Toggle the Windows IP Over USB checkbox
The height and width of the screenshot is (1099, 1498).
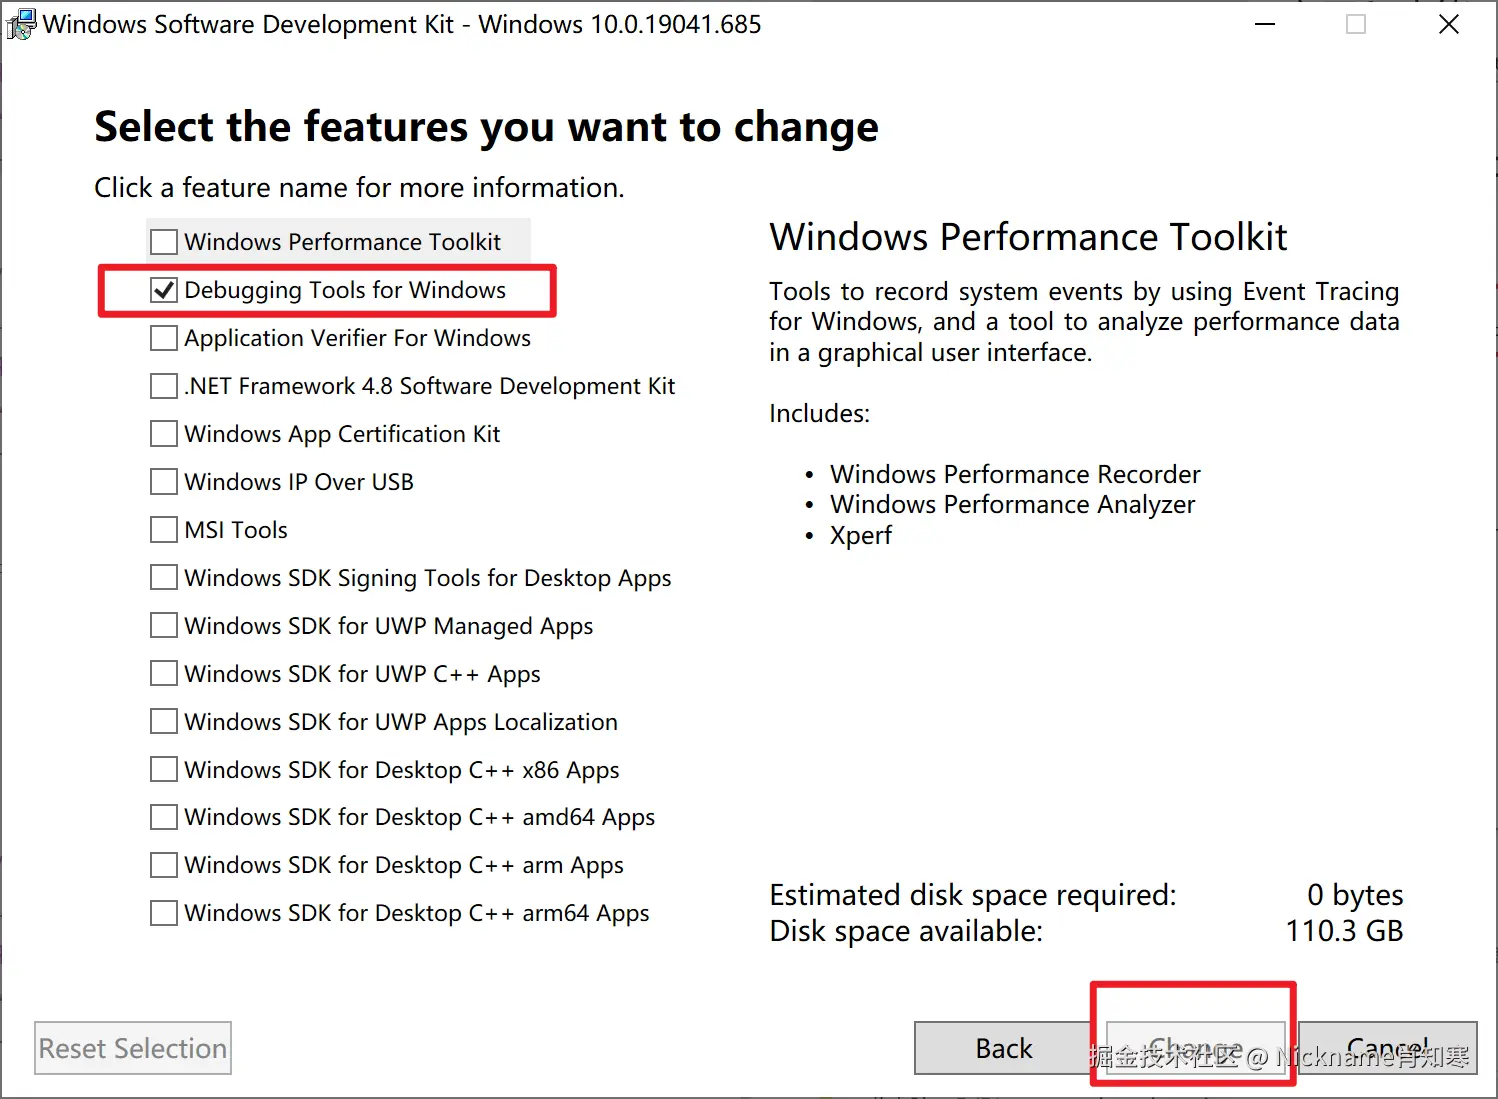click(164, 482)
